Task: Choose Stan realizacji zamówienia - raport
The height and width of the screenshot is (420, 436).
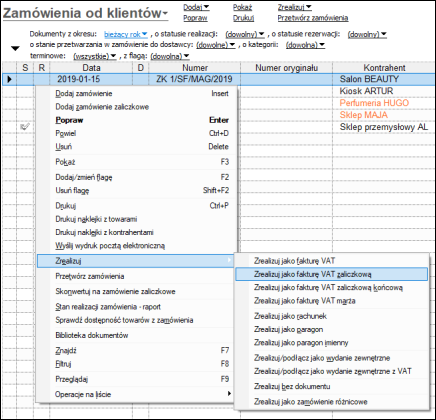Action: pos(137,307)
